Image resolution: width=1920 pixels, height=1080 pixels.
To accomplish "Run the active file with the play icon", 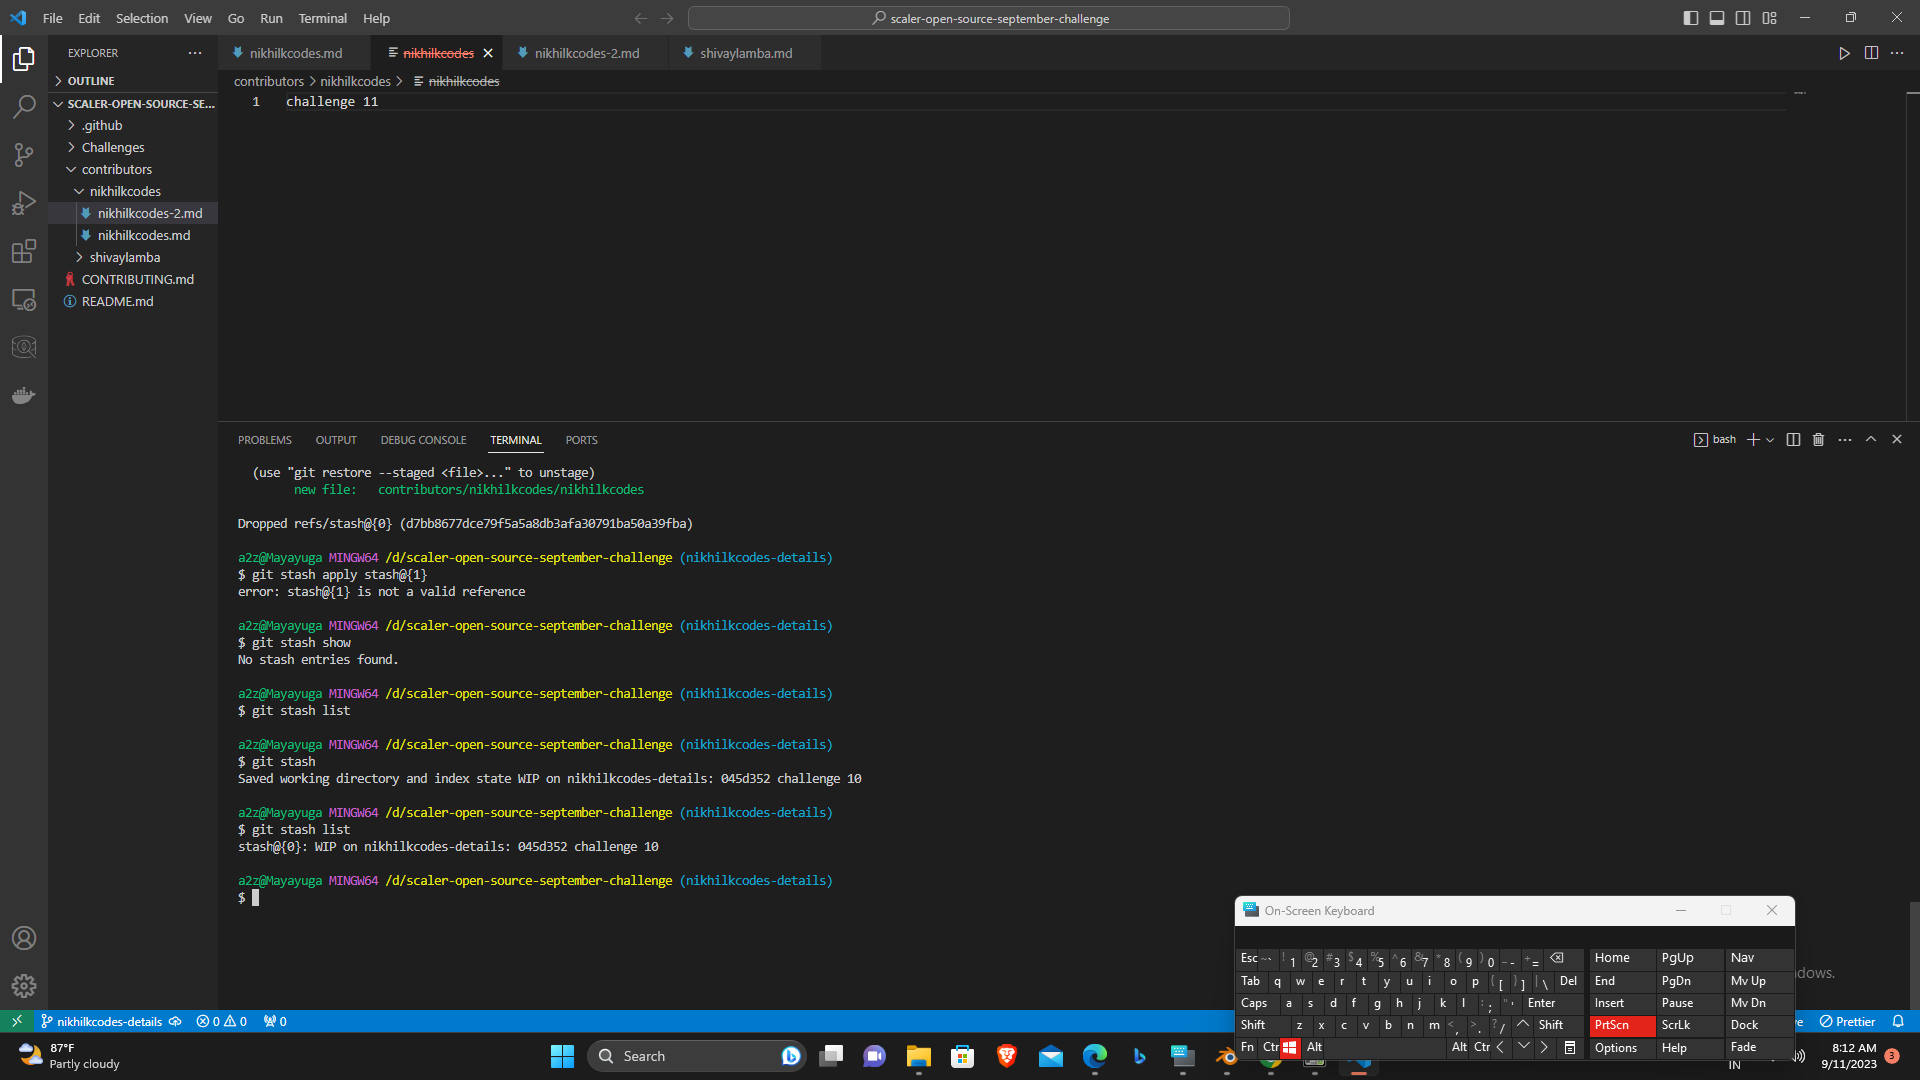I will 1844,53.
